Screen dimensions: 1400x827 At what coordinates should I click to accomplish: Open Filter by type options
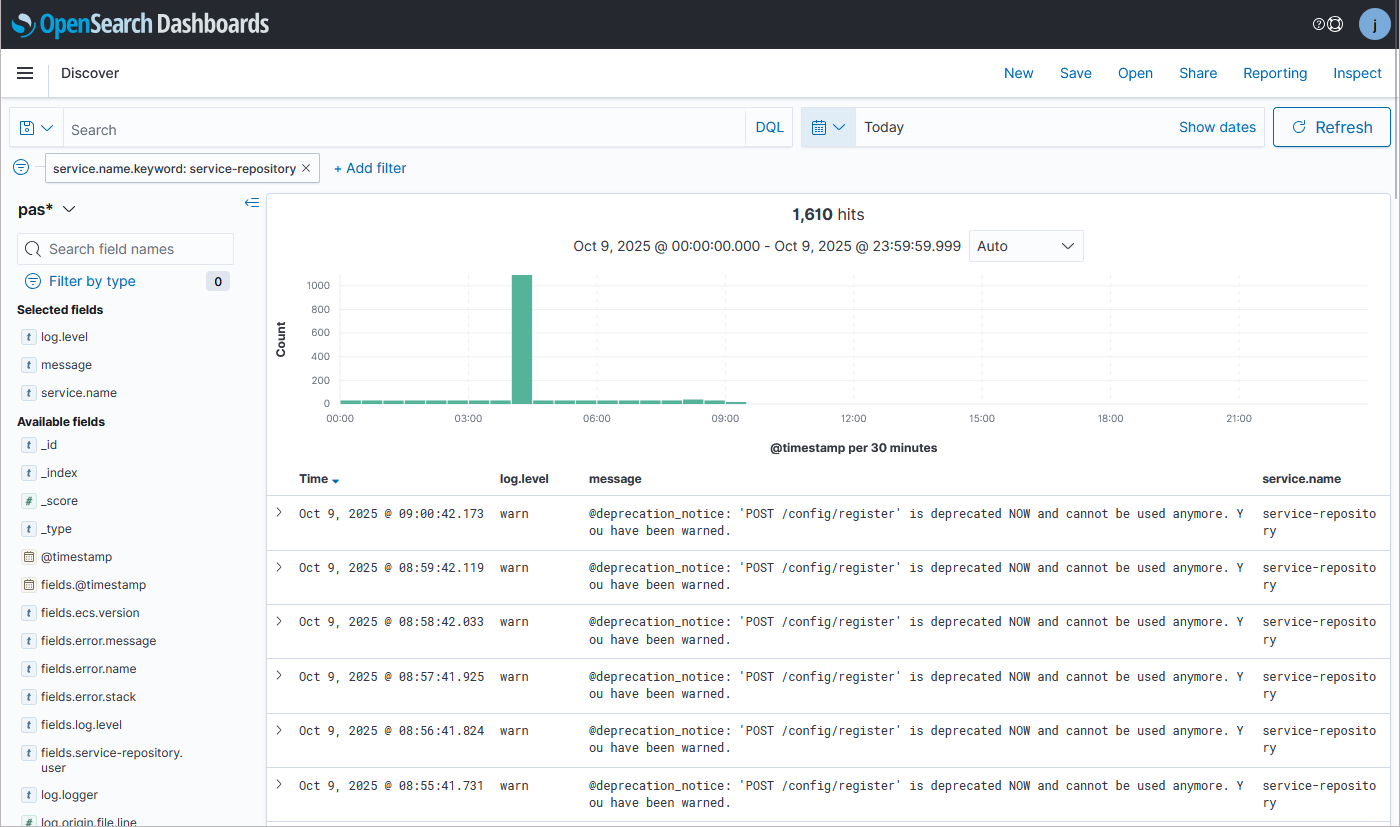point(92,281)
